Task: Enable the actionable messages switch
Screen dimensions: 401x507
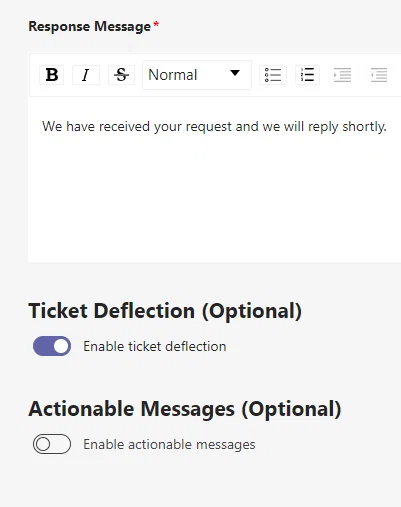Action: pyautogui.click(x=52, y=444)
